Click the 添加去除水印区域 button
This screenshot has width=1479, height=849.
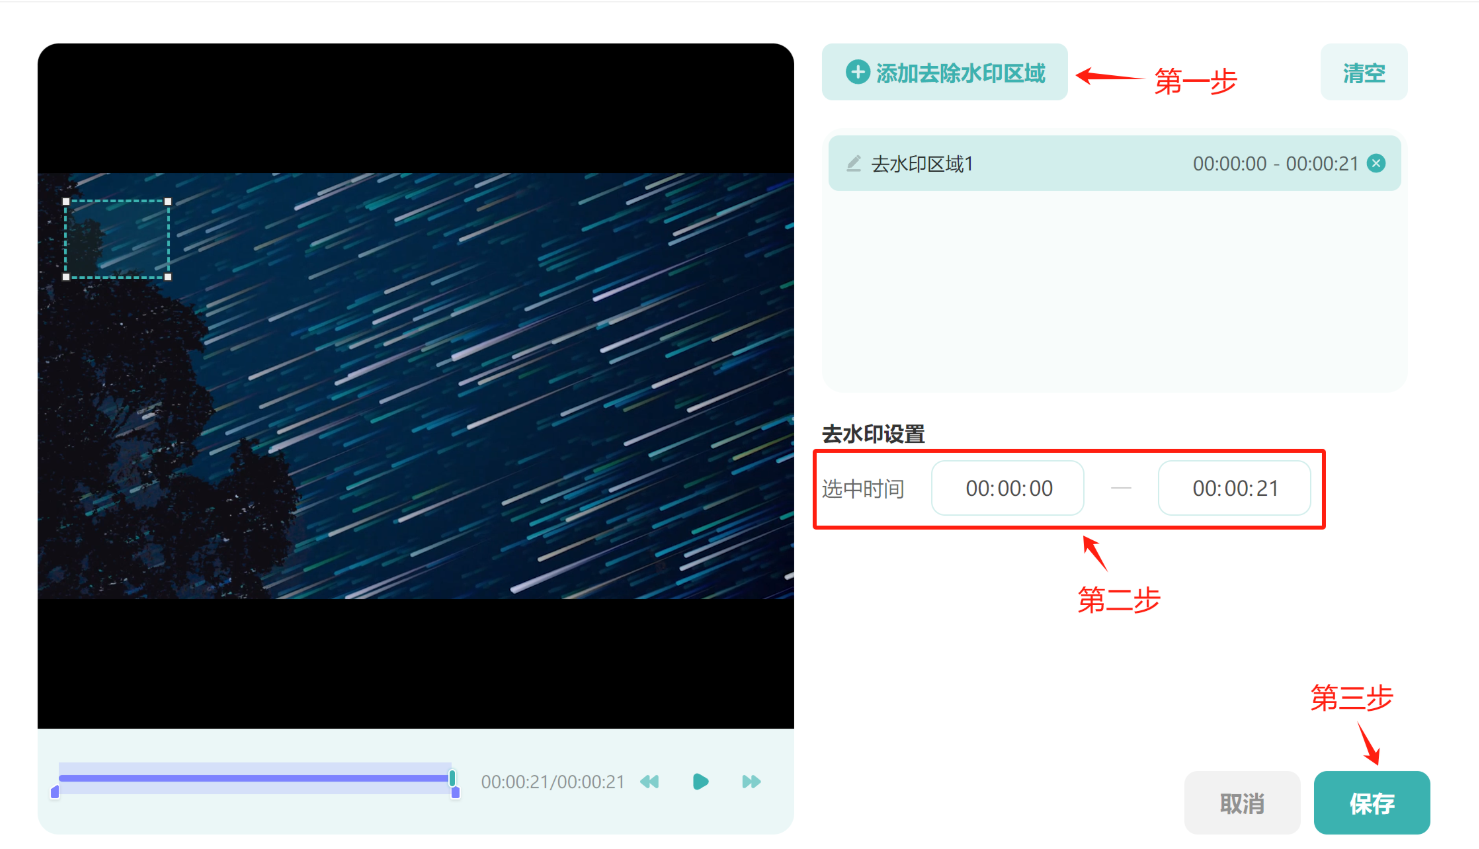(x=944, y=71)
